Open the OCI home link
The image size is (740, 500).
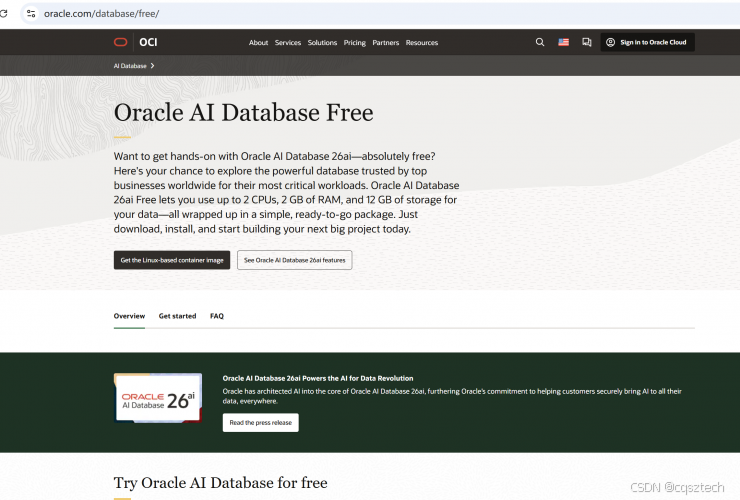coord(148,42)
